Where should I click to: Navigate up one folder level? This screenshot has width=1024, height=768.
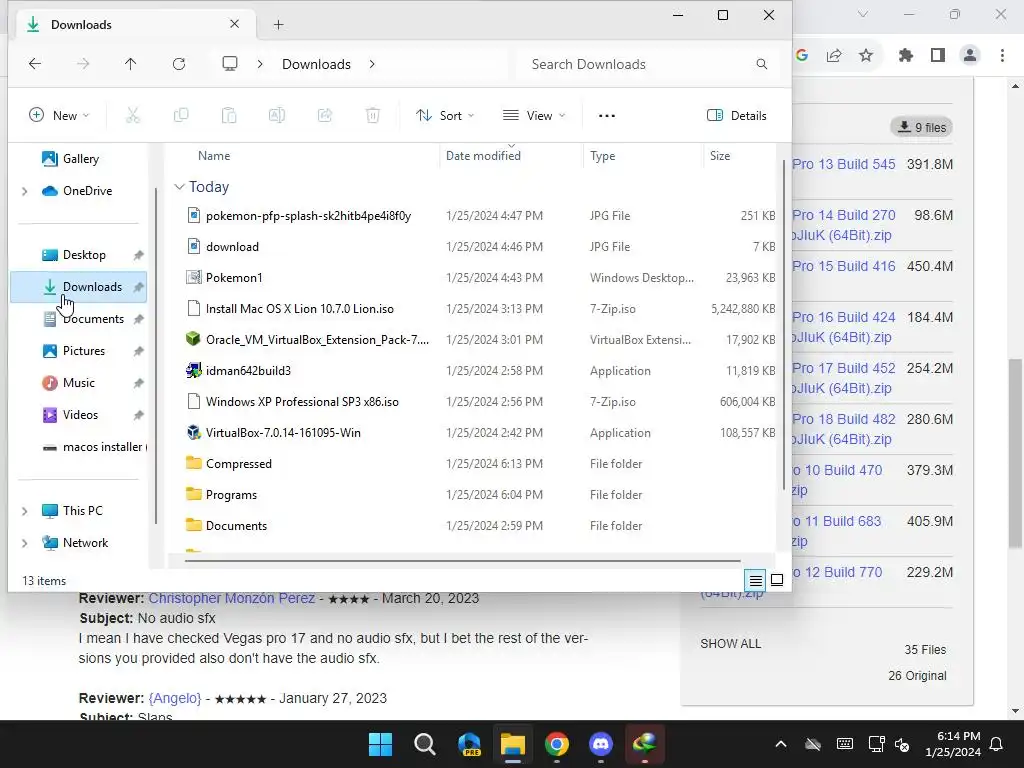(131, 64)
